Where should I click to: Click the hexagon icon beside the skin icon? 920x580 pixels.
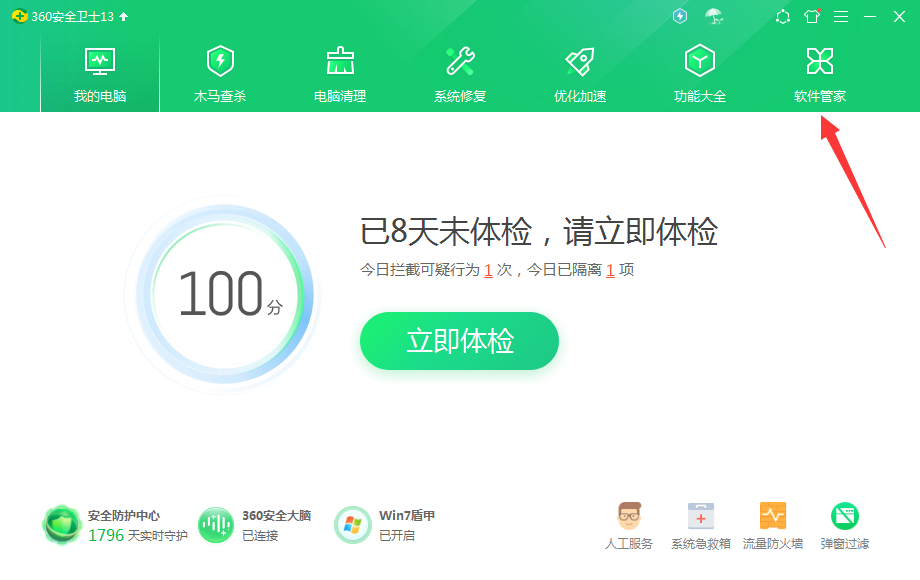(783, 16)
